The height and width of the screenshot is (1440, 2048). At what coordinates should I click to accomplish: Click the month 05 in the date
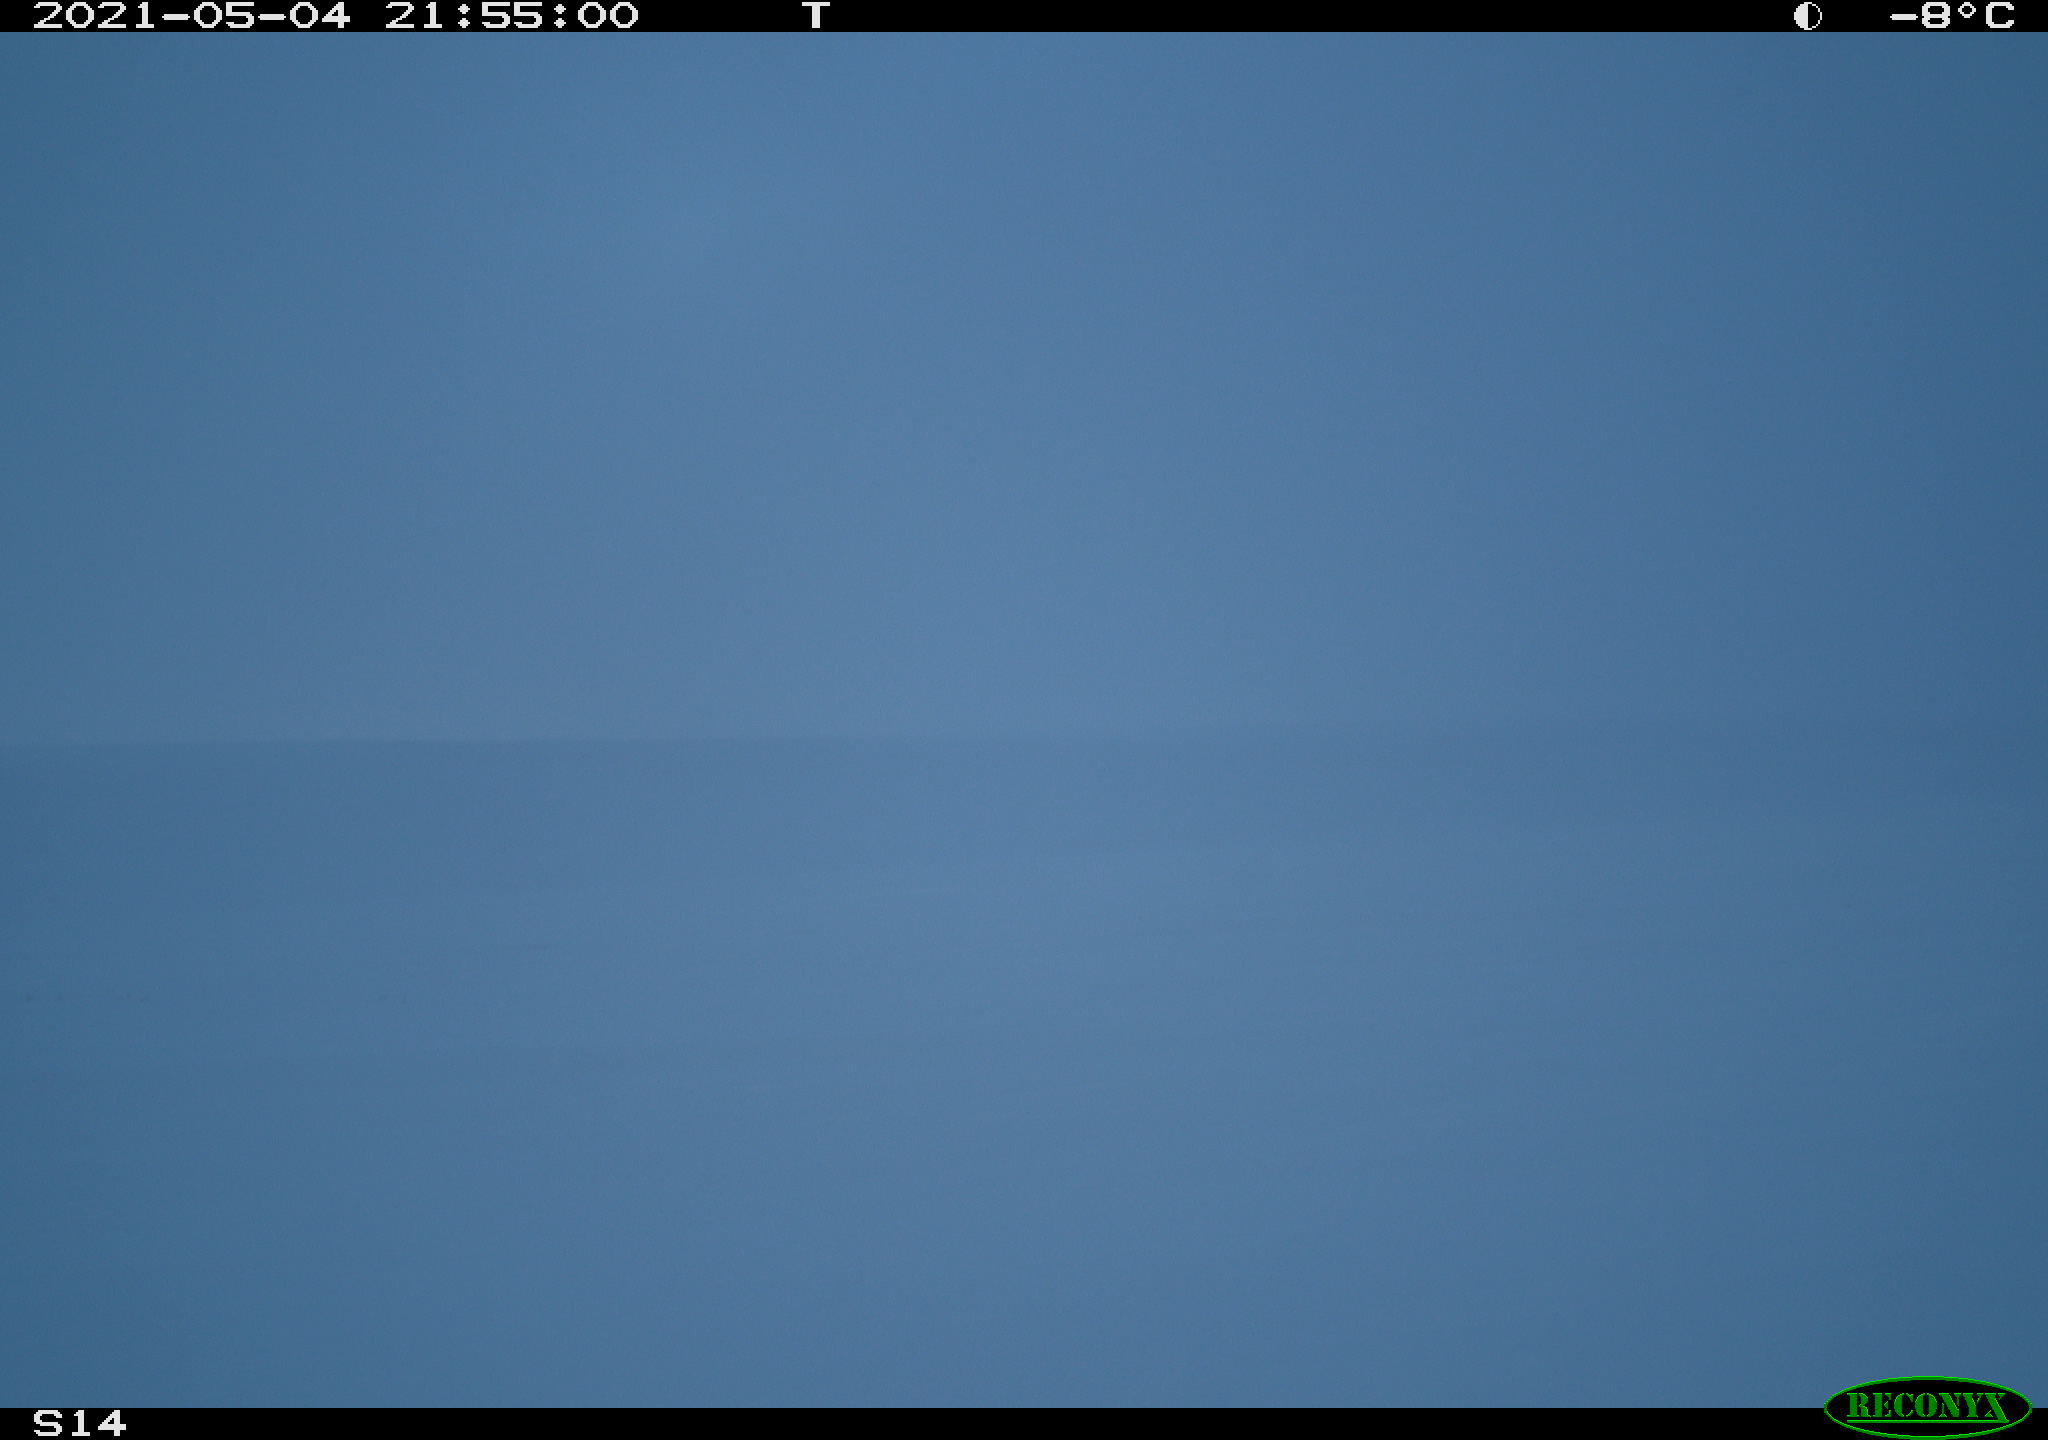pyautogui.click(x=223, y=16)
